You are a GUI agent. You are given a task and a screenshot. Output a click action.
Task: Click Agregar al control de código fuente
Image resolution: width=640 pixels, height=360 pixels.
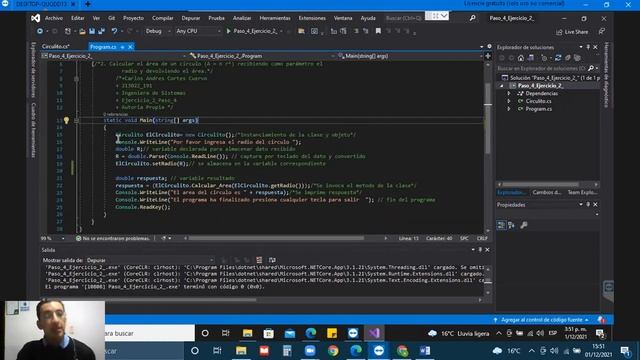click(x=541, y=320)
